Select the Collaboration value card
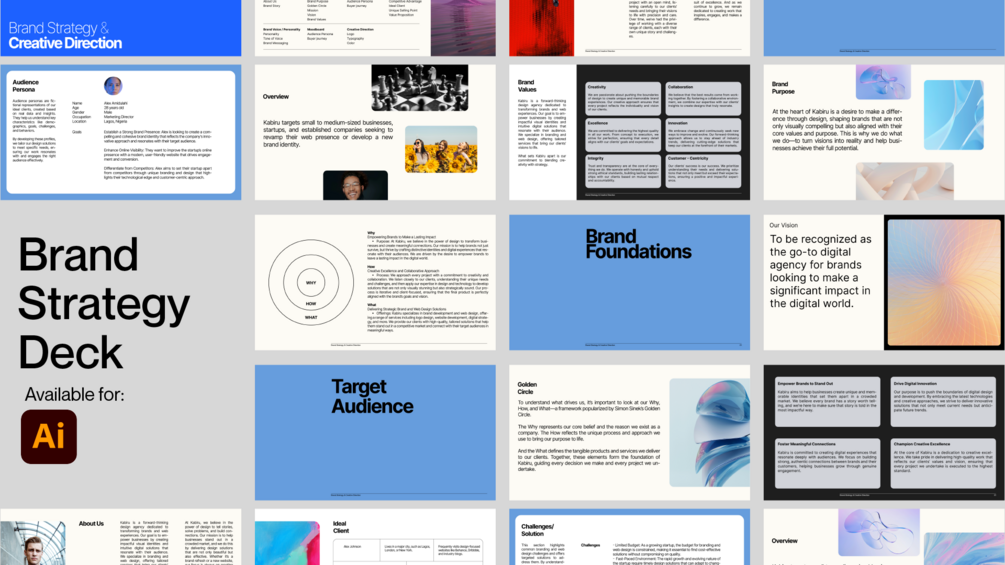The image size is (1005, 565). click(x=703, y=98)
